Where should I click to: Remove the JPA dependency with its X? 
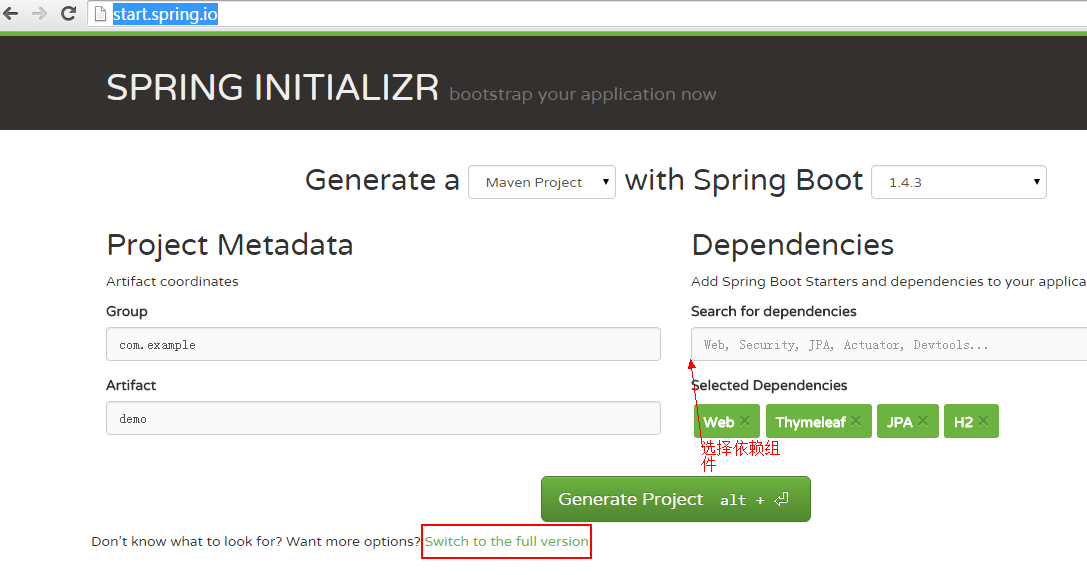923,420
